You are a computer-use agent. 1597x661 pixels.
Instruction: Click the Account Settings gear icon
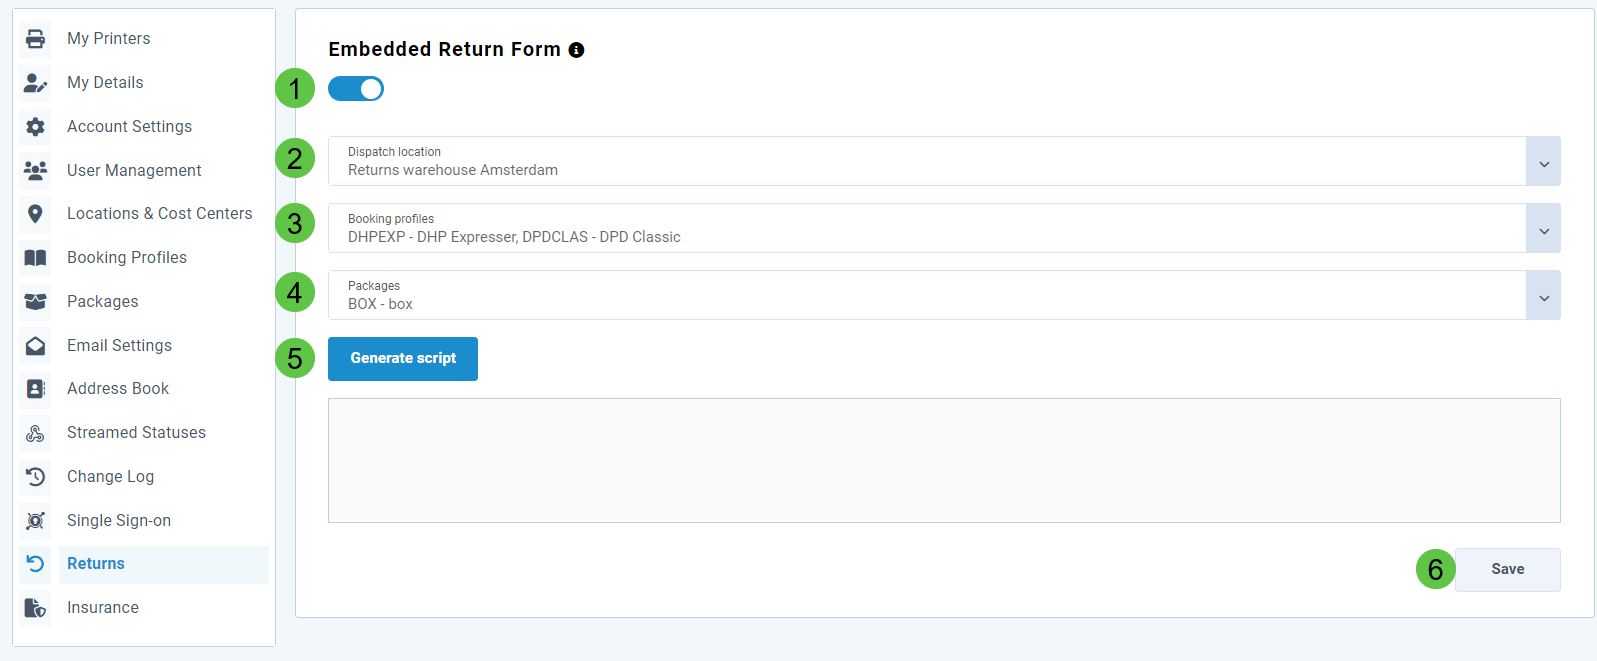(x=35, y=127)
